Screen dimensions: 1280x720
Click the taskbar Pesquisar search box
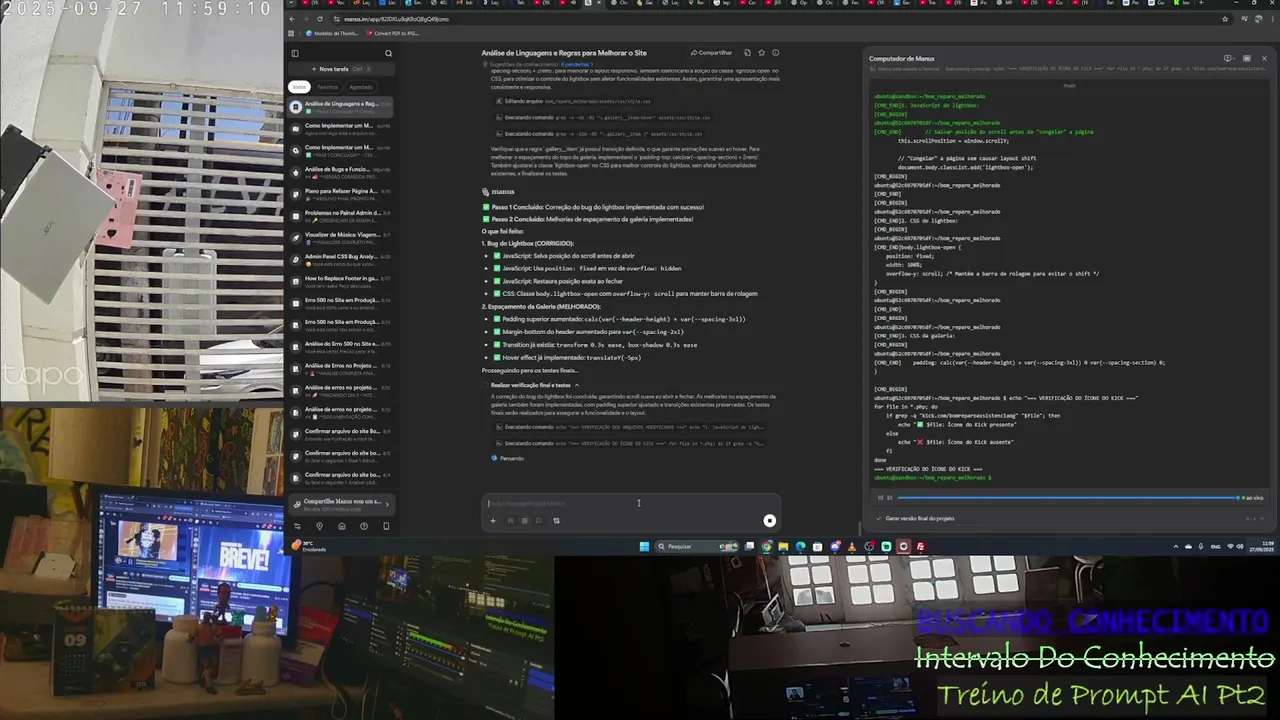click(695, 546)
